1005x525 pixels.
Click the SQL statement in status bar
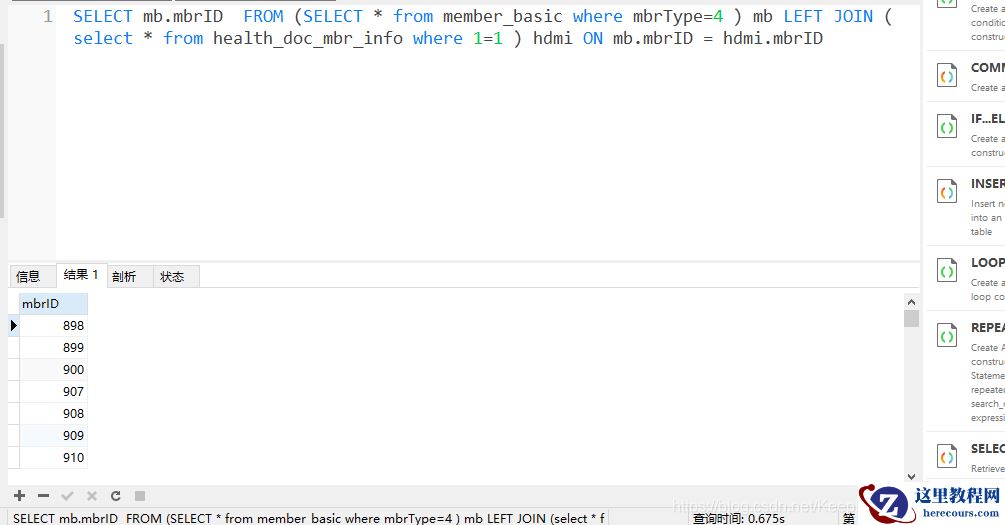[308, 518]
